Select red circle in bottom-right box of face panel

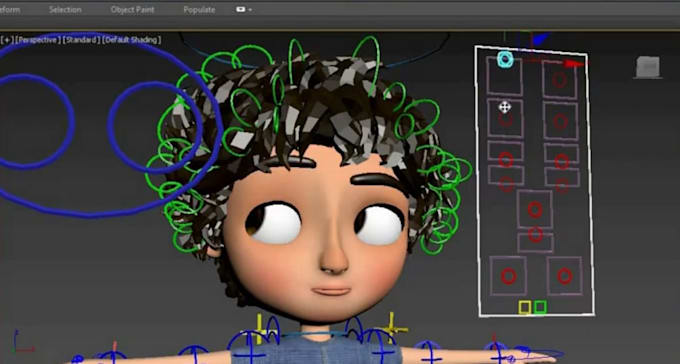564,276
